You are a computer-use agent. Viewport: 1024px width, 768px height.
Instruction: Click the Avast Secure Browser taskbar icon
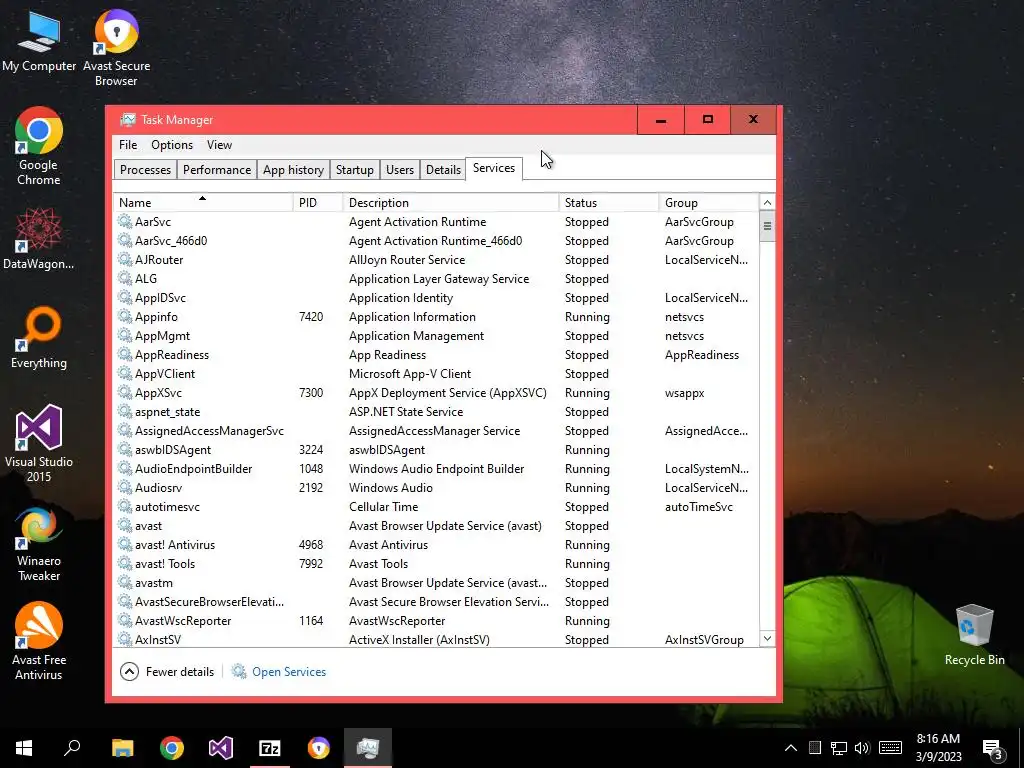pos(319,748)
